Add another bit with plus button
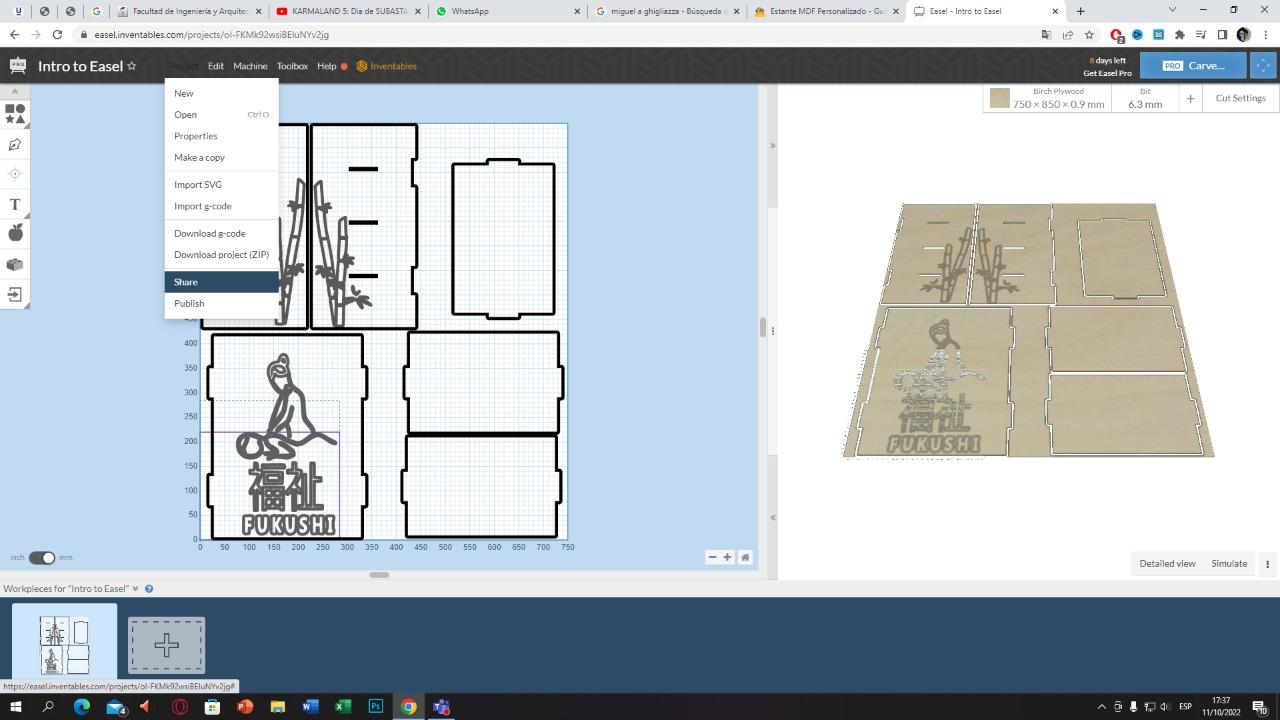 [1190, 98]
